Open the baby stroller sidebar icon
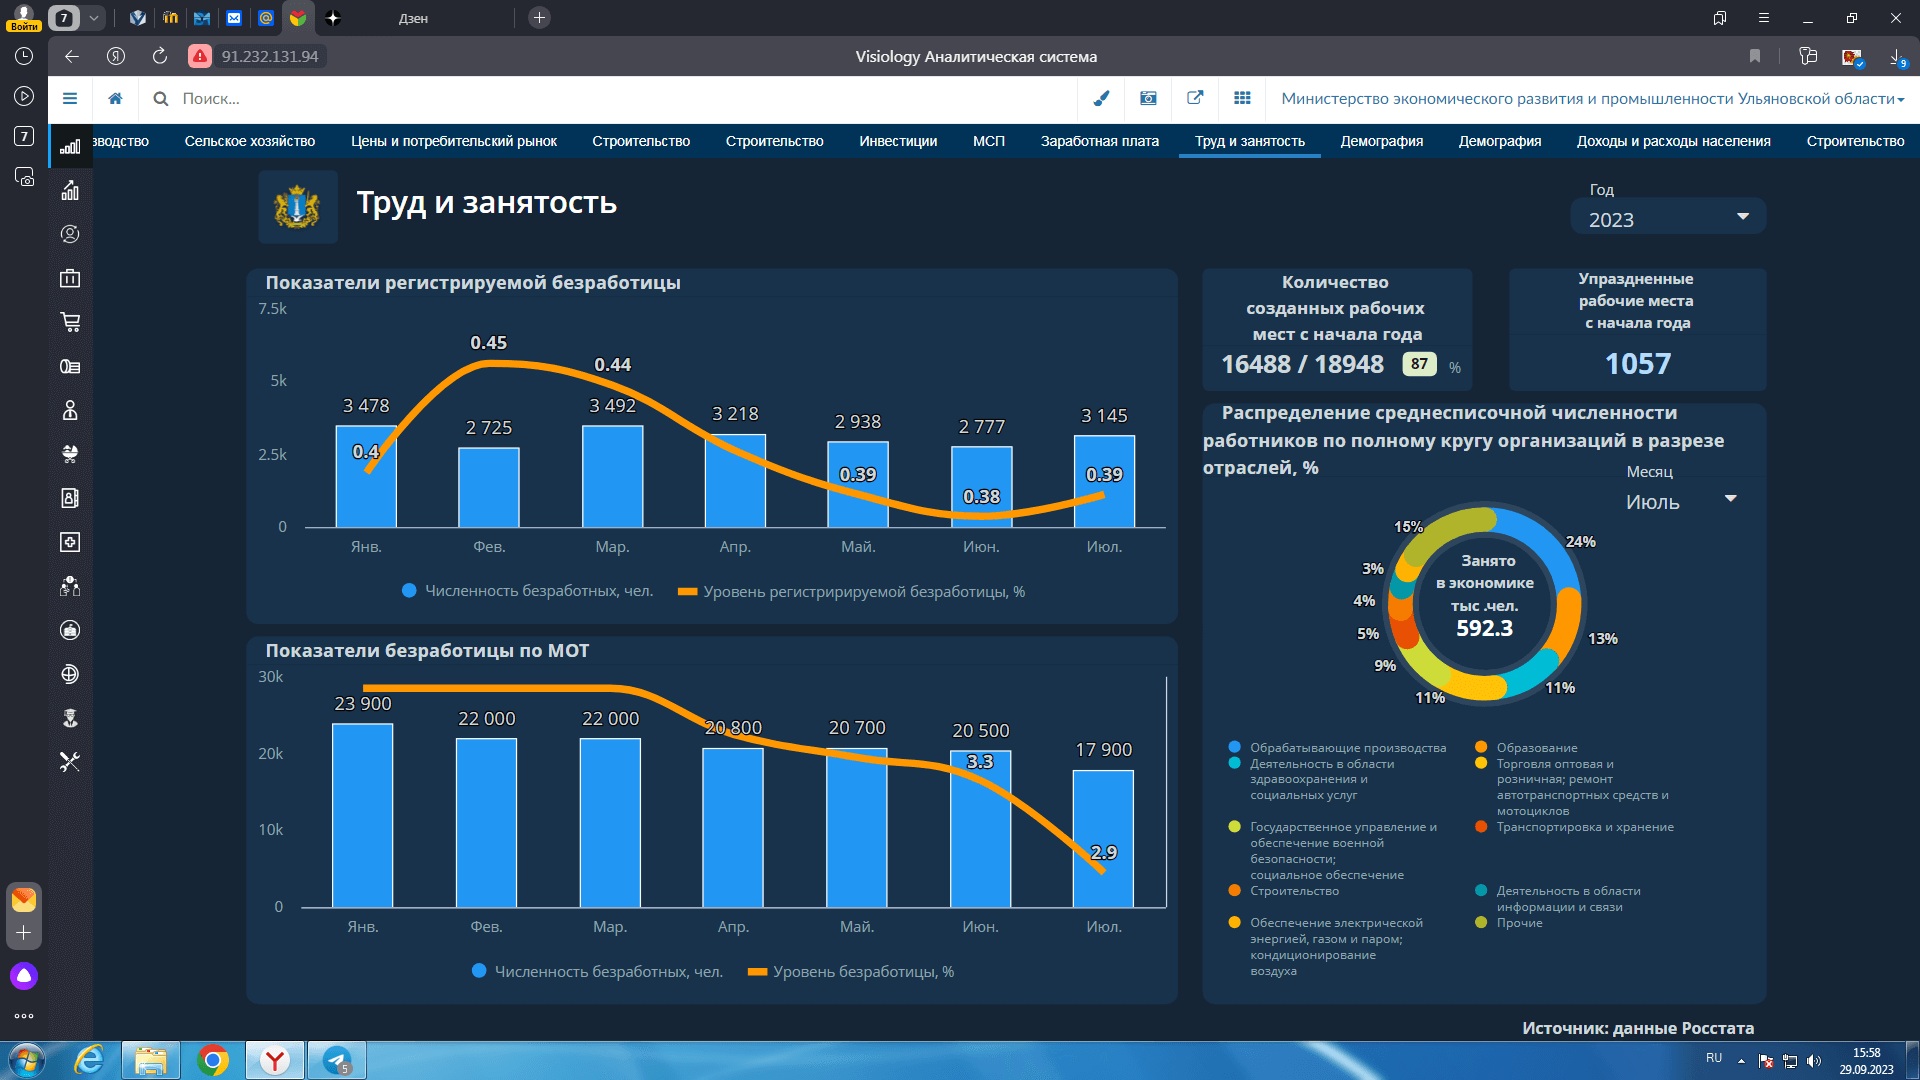This screenshot has width=1920, height=1080. point(70,454)
